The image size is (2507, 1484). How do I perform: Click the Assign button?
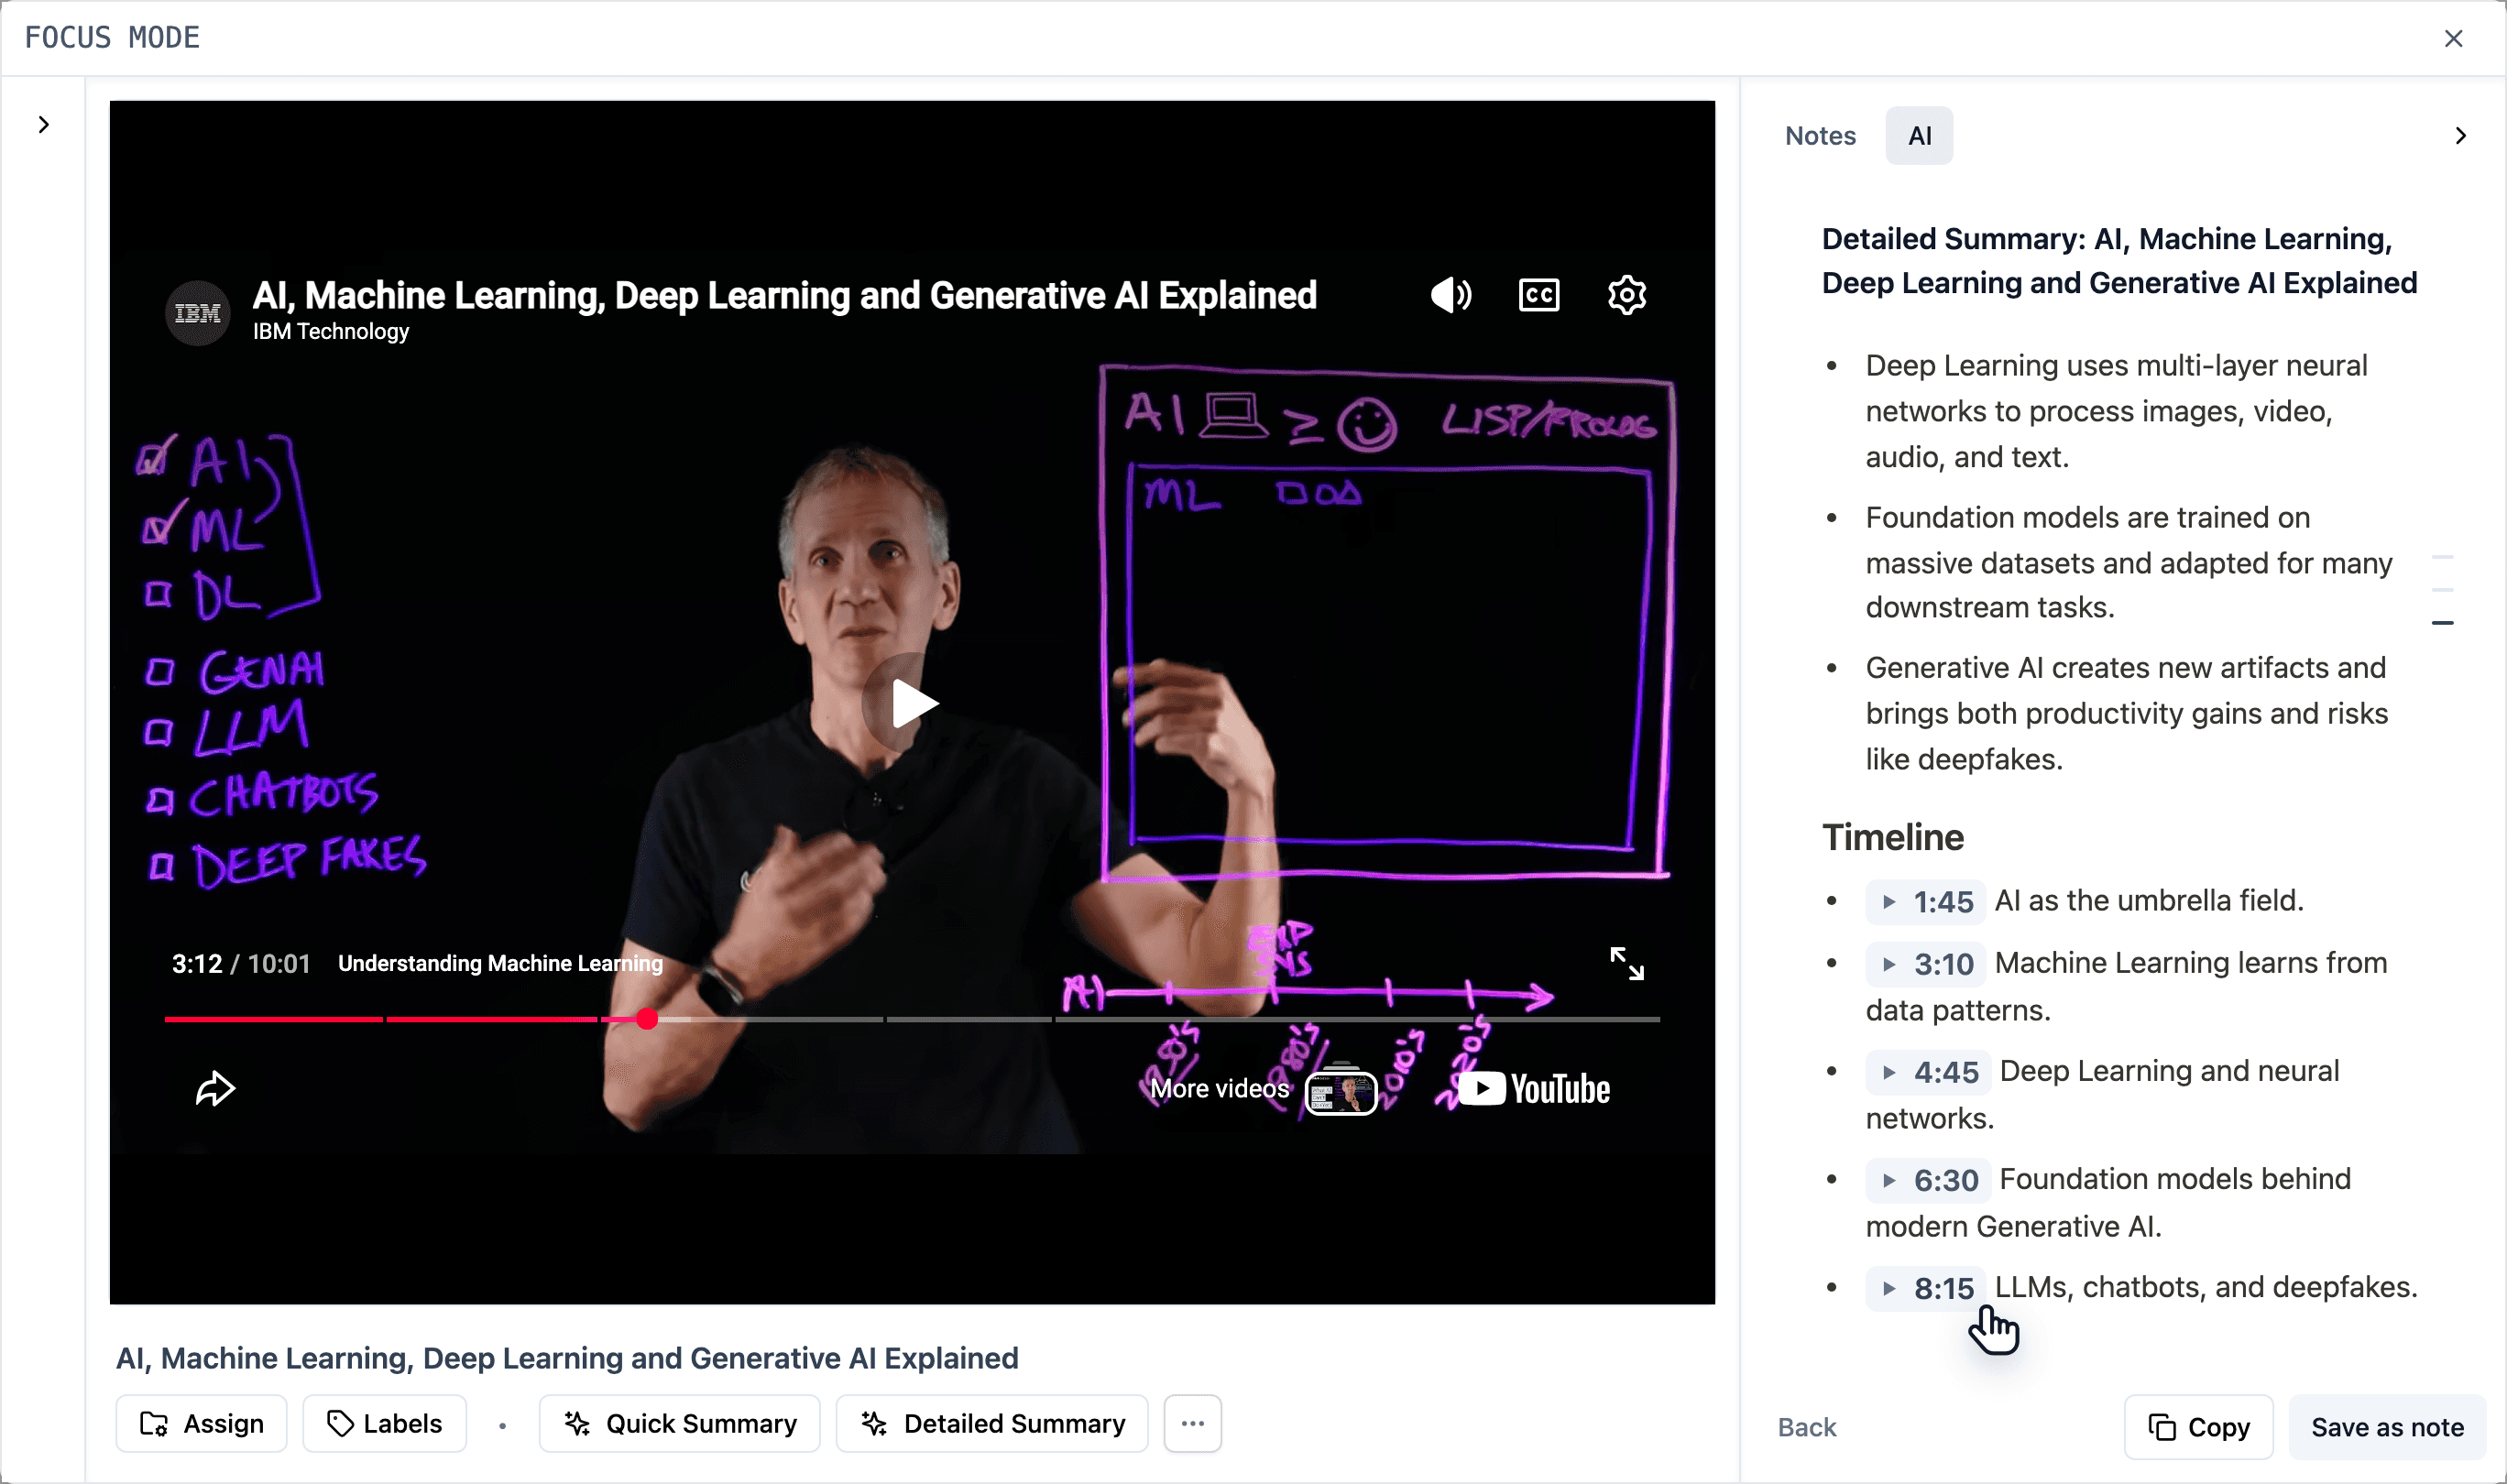pos(201,1424)
